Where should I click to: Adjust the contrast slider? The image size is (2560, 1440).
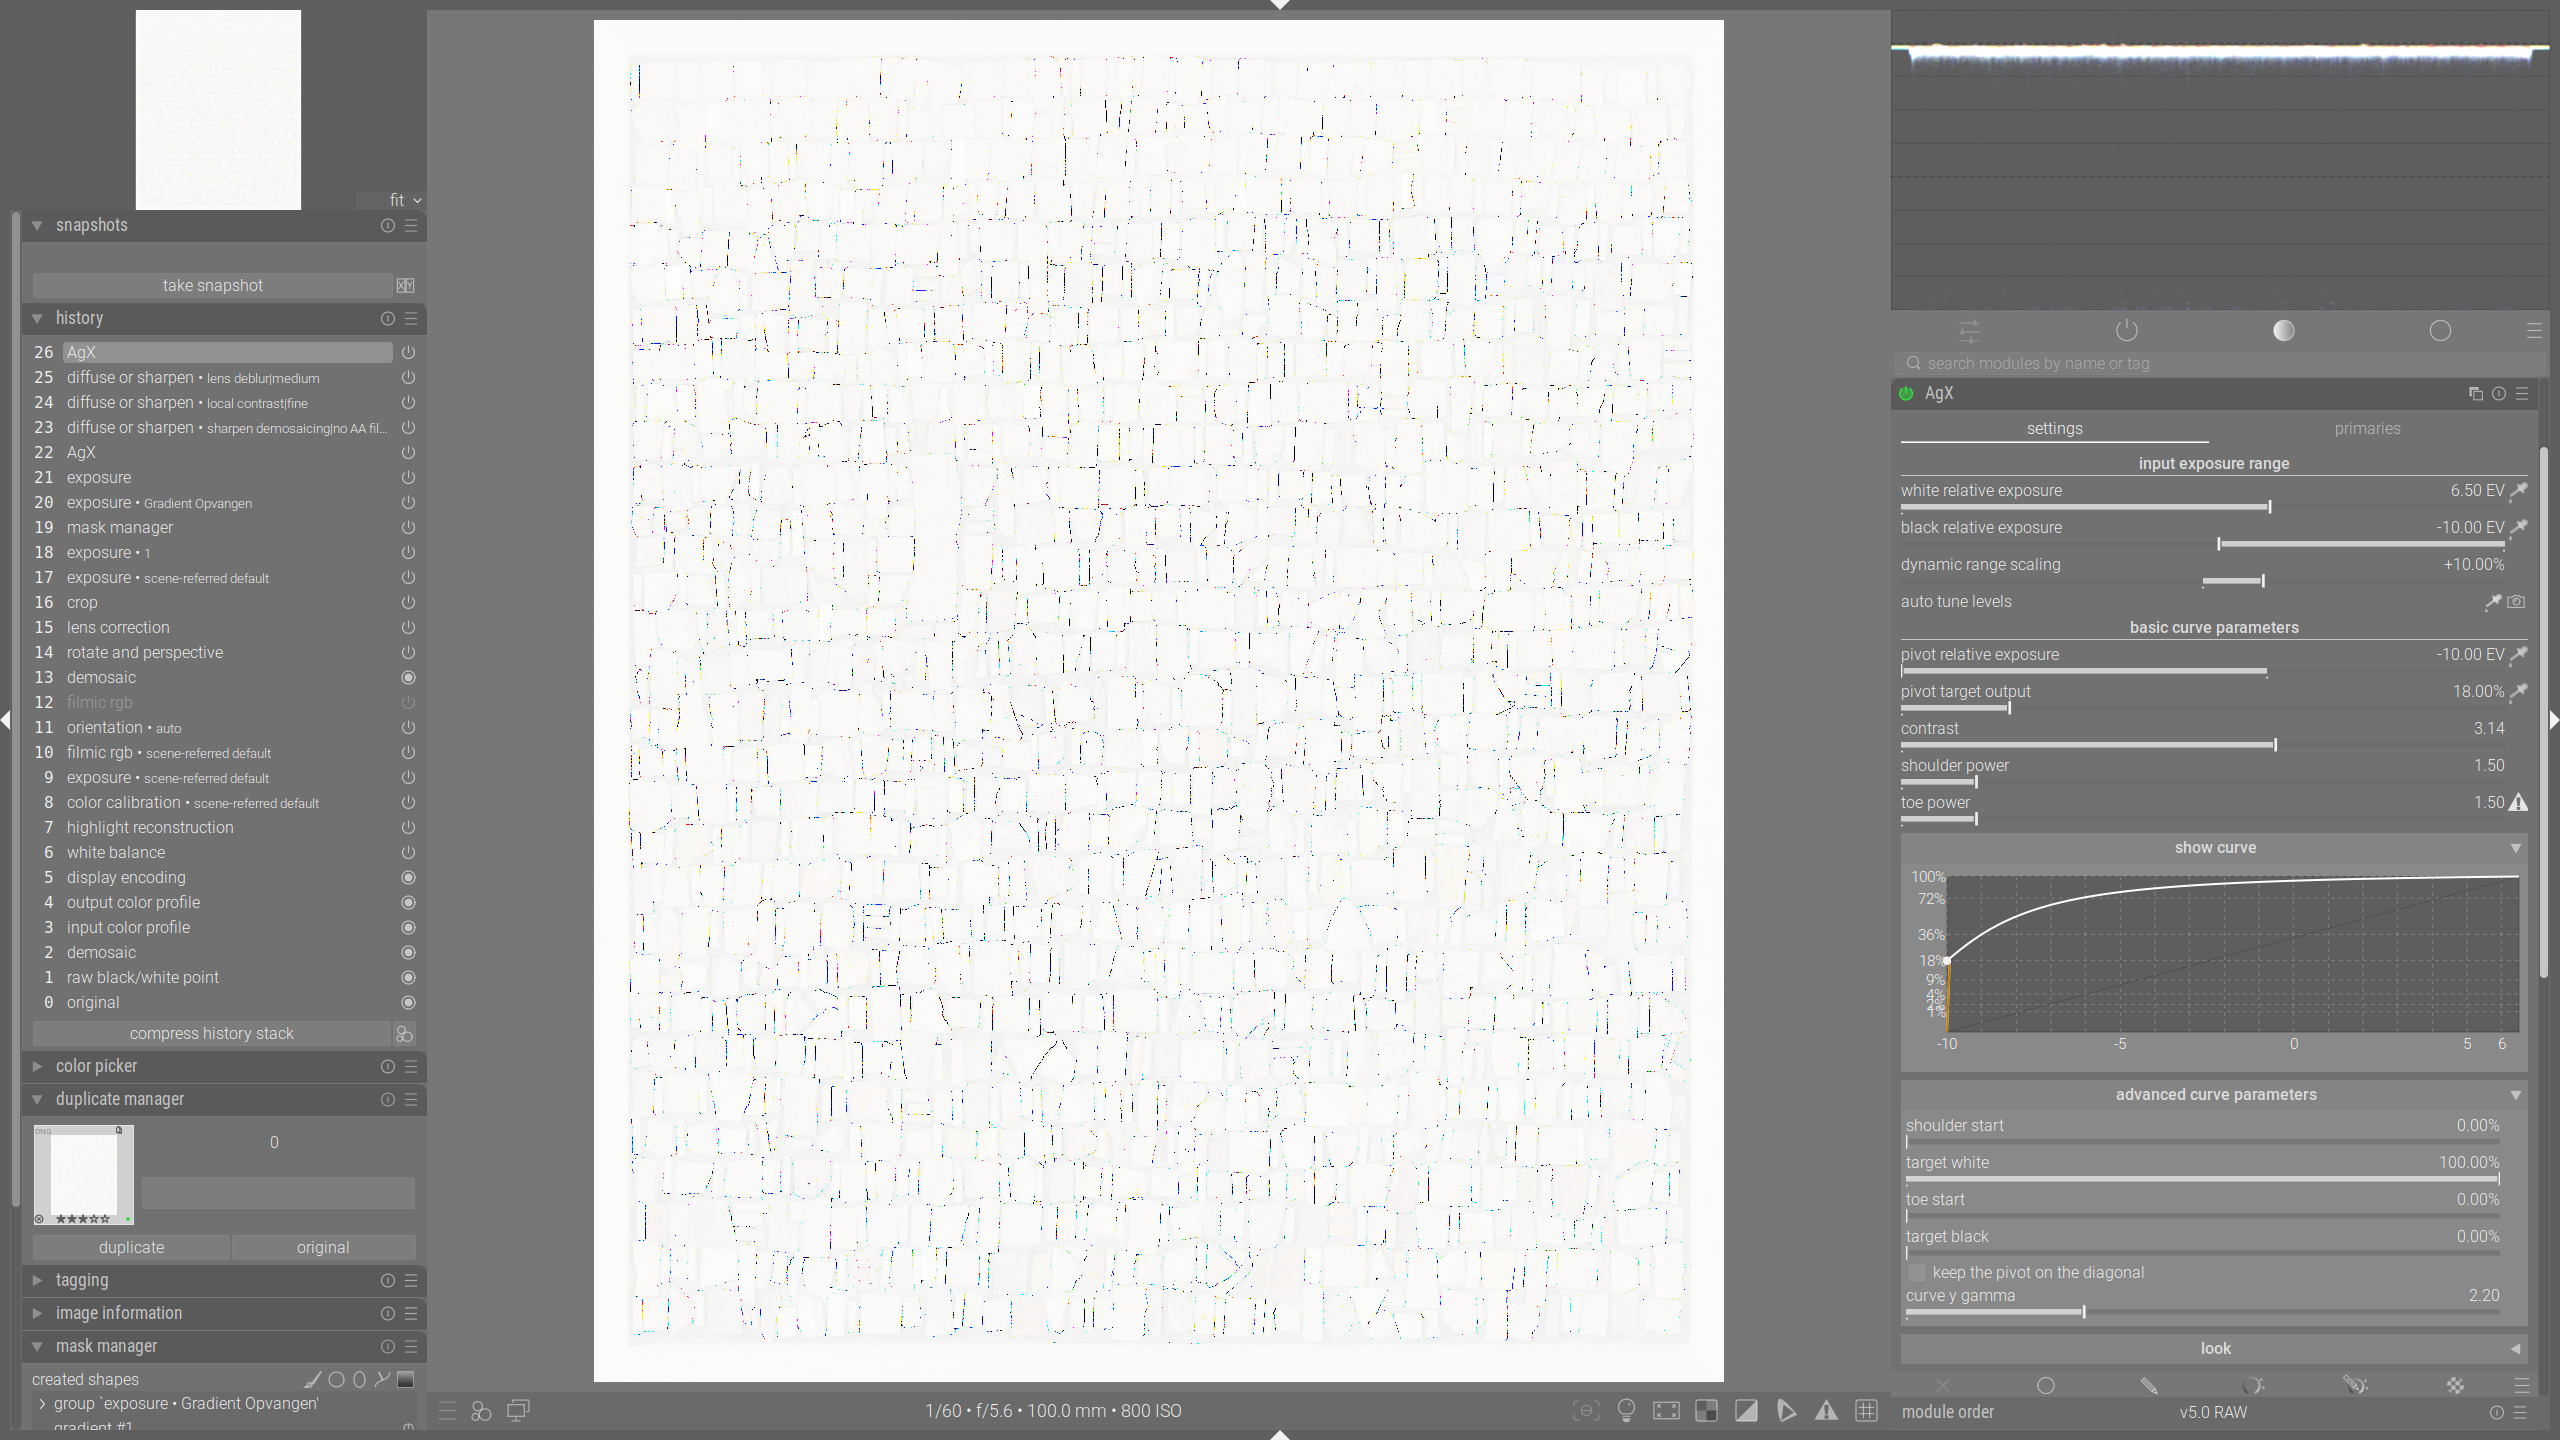(x=2200, y=745)
